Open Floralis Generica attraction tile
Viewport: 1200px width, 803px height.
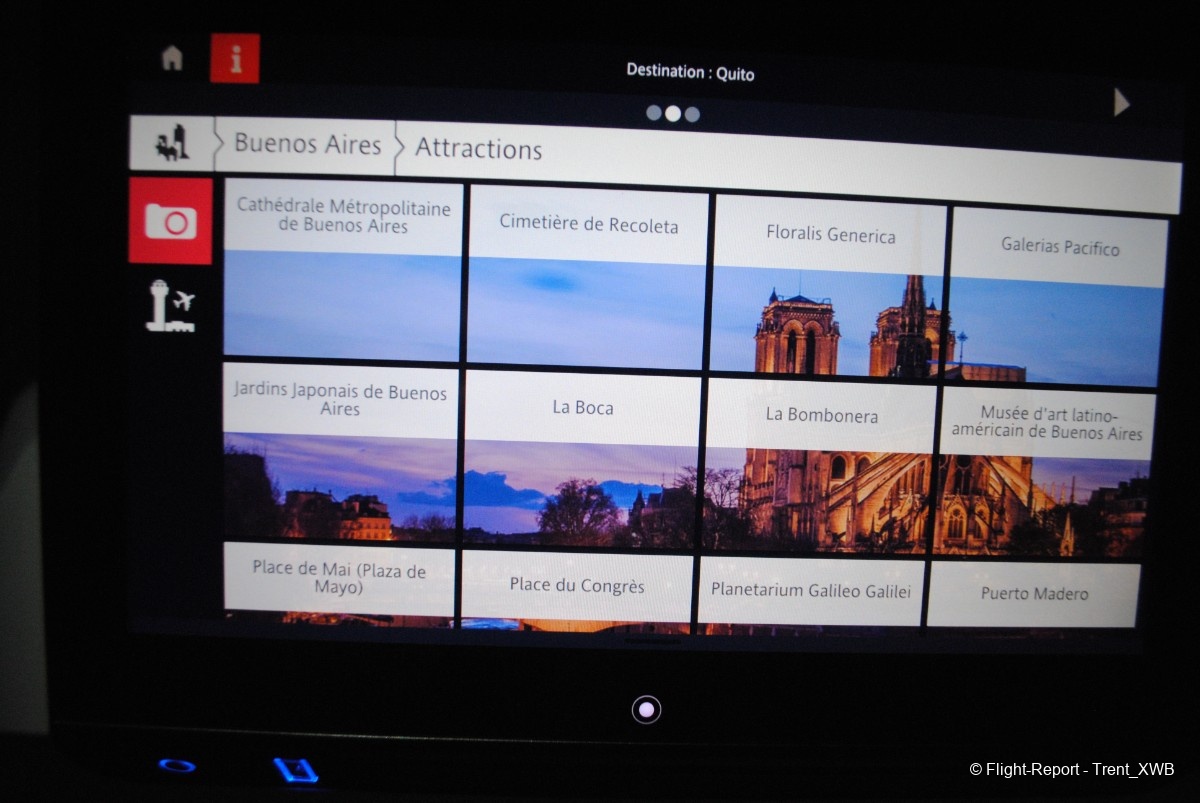(x=830, y=285)
